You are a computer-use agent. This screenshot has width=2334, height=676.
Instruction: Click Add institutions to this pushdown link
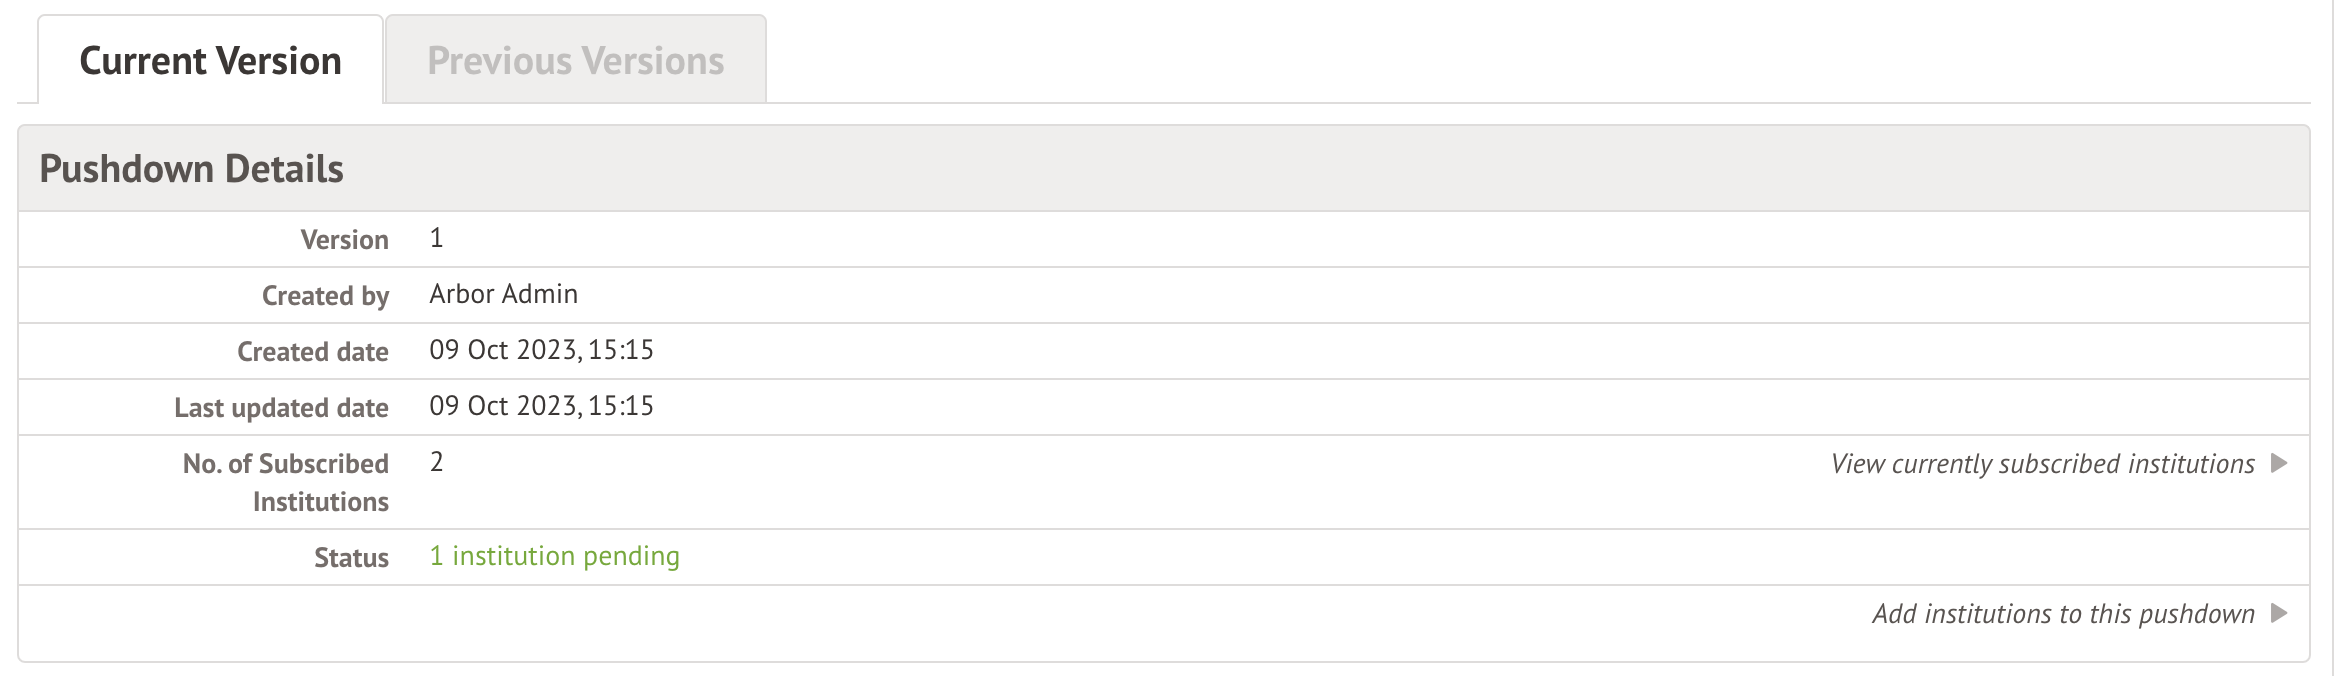[x=2063, y=614]
